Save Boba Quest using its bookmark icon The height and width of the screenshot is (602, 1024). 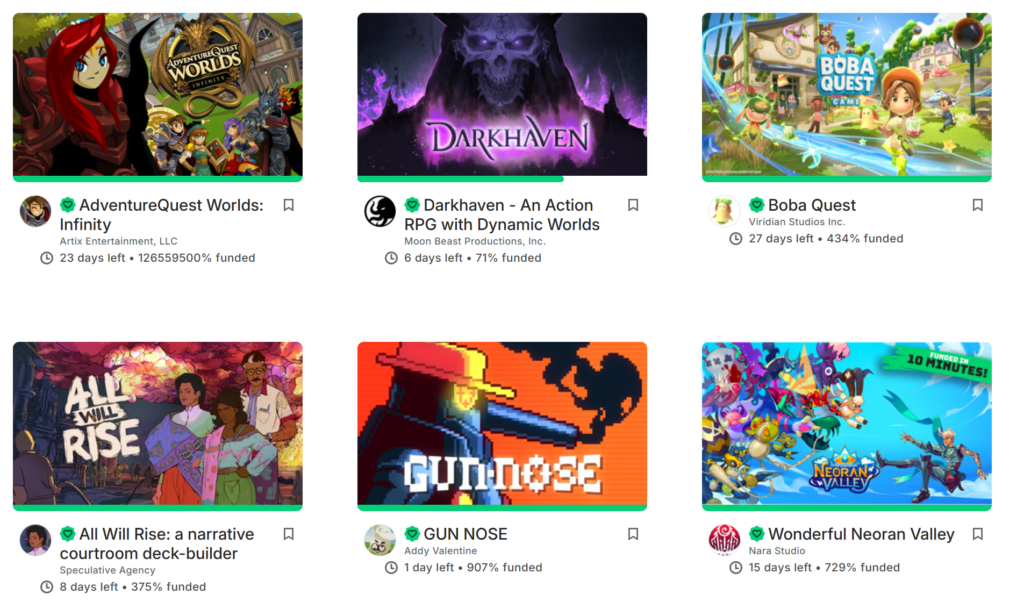pos(978,205)
